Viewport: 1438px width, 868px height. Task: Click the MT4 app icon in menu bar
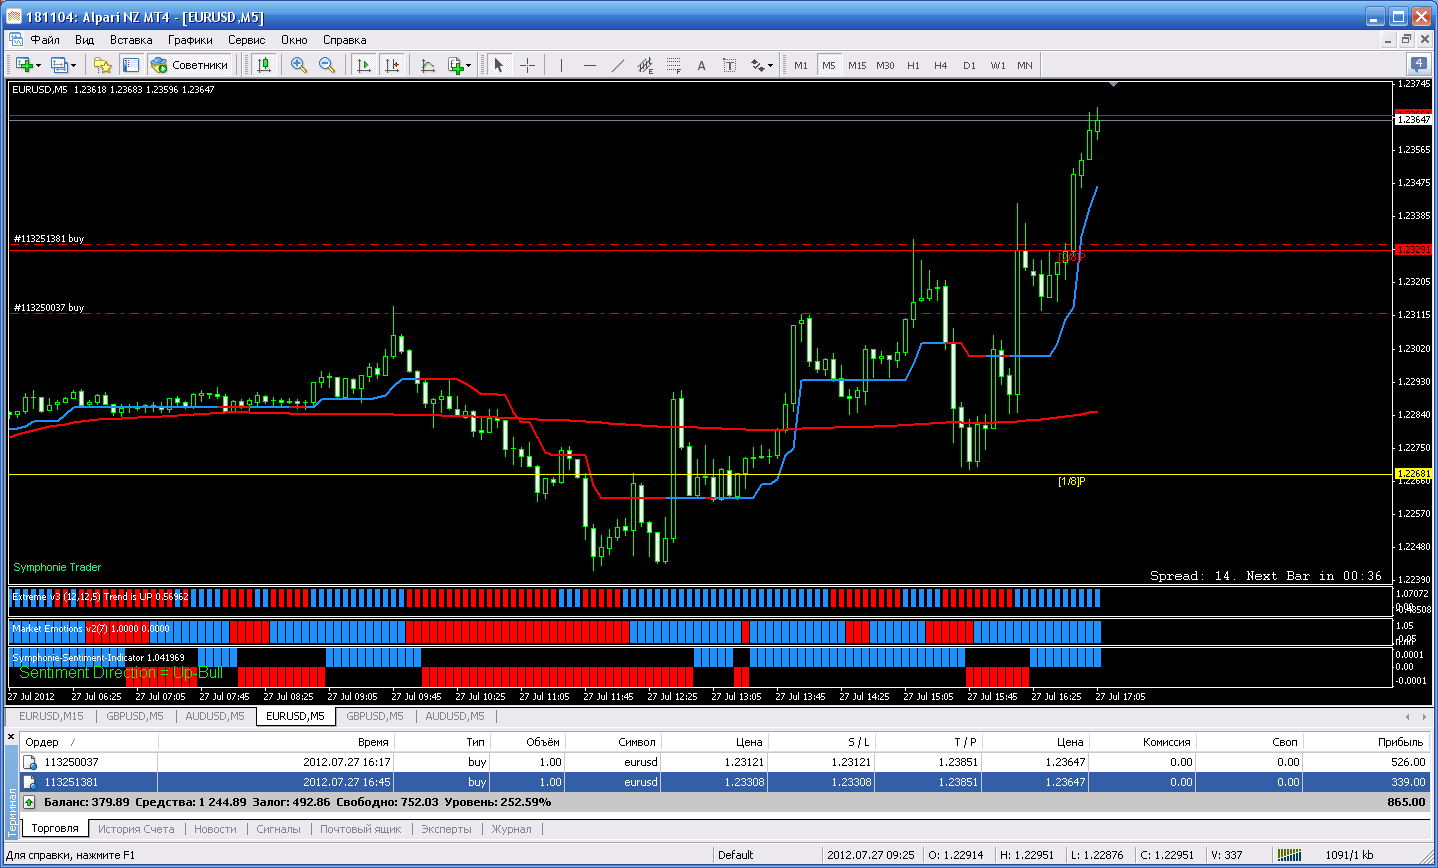16,40
